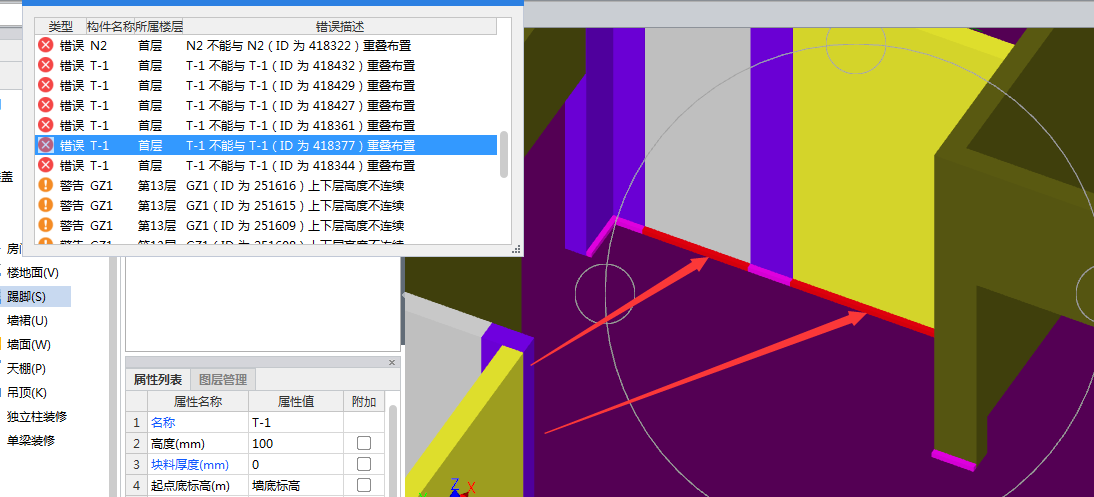Click the error icon for ID 418344 row
Viewport: 1094px width, 497px height.
click(x=45, y=165)
